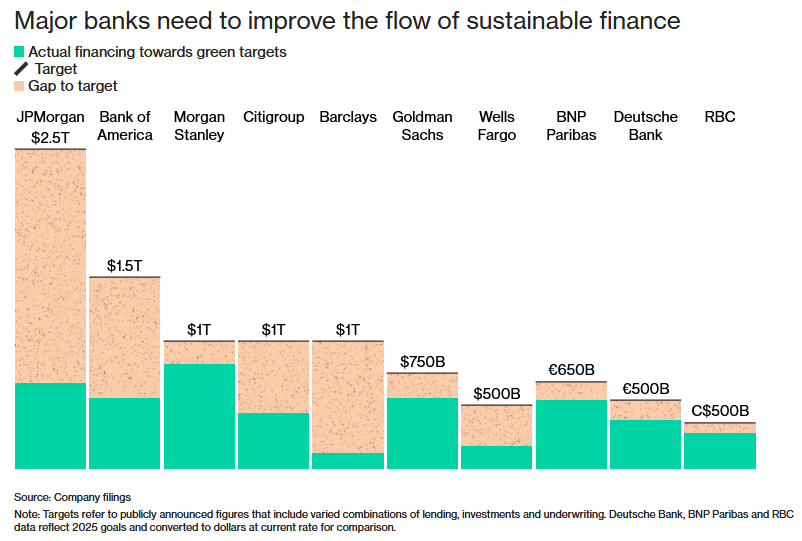Viewport: 802px width, 541px height.
Task: Select the JPMorgan column label
Action: 50,117
